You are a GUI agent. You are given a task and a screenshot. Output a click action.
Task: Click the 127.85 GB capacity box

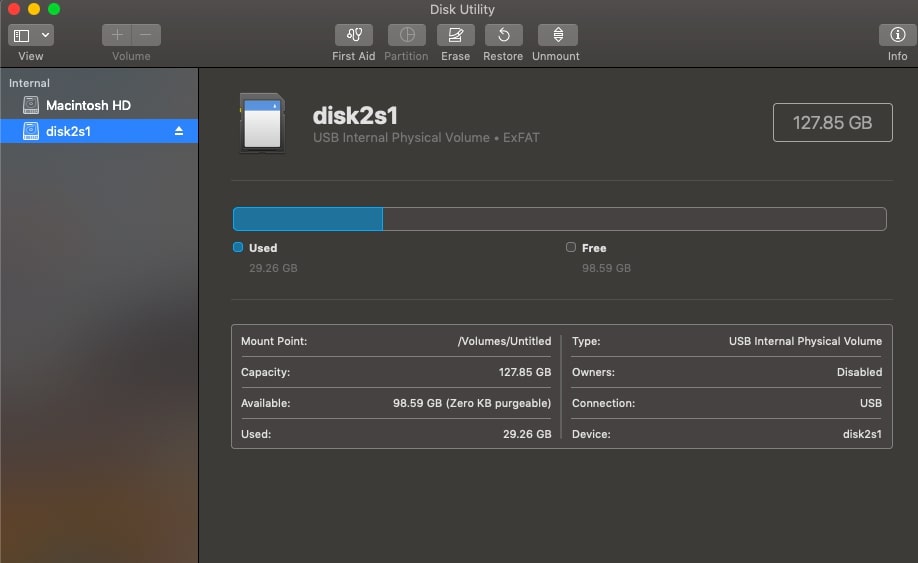tap(832, 122)
